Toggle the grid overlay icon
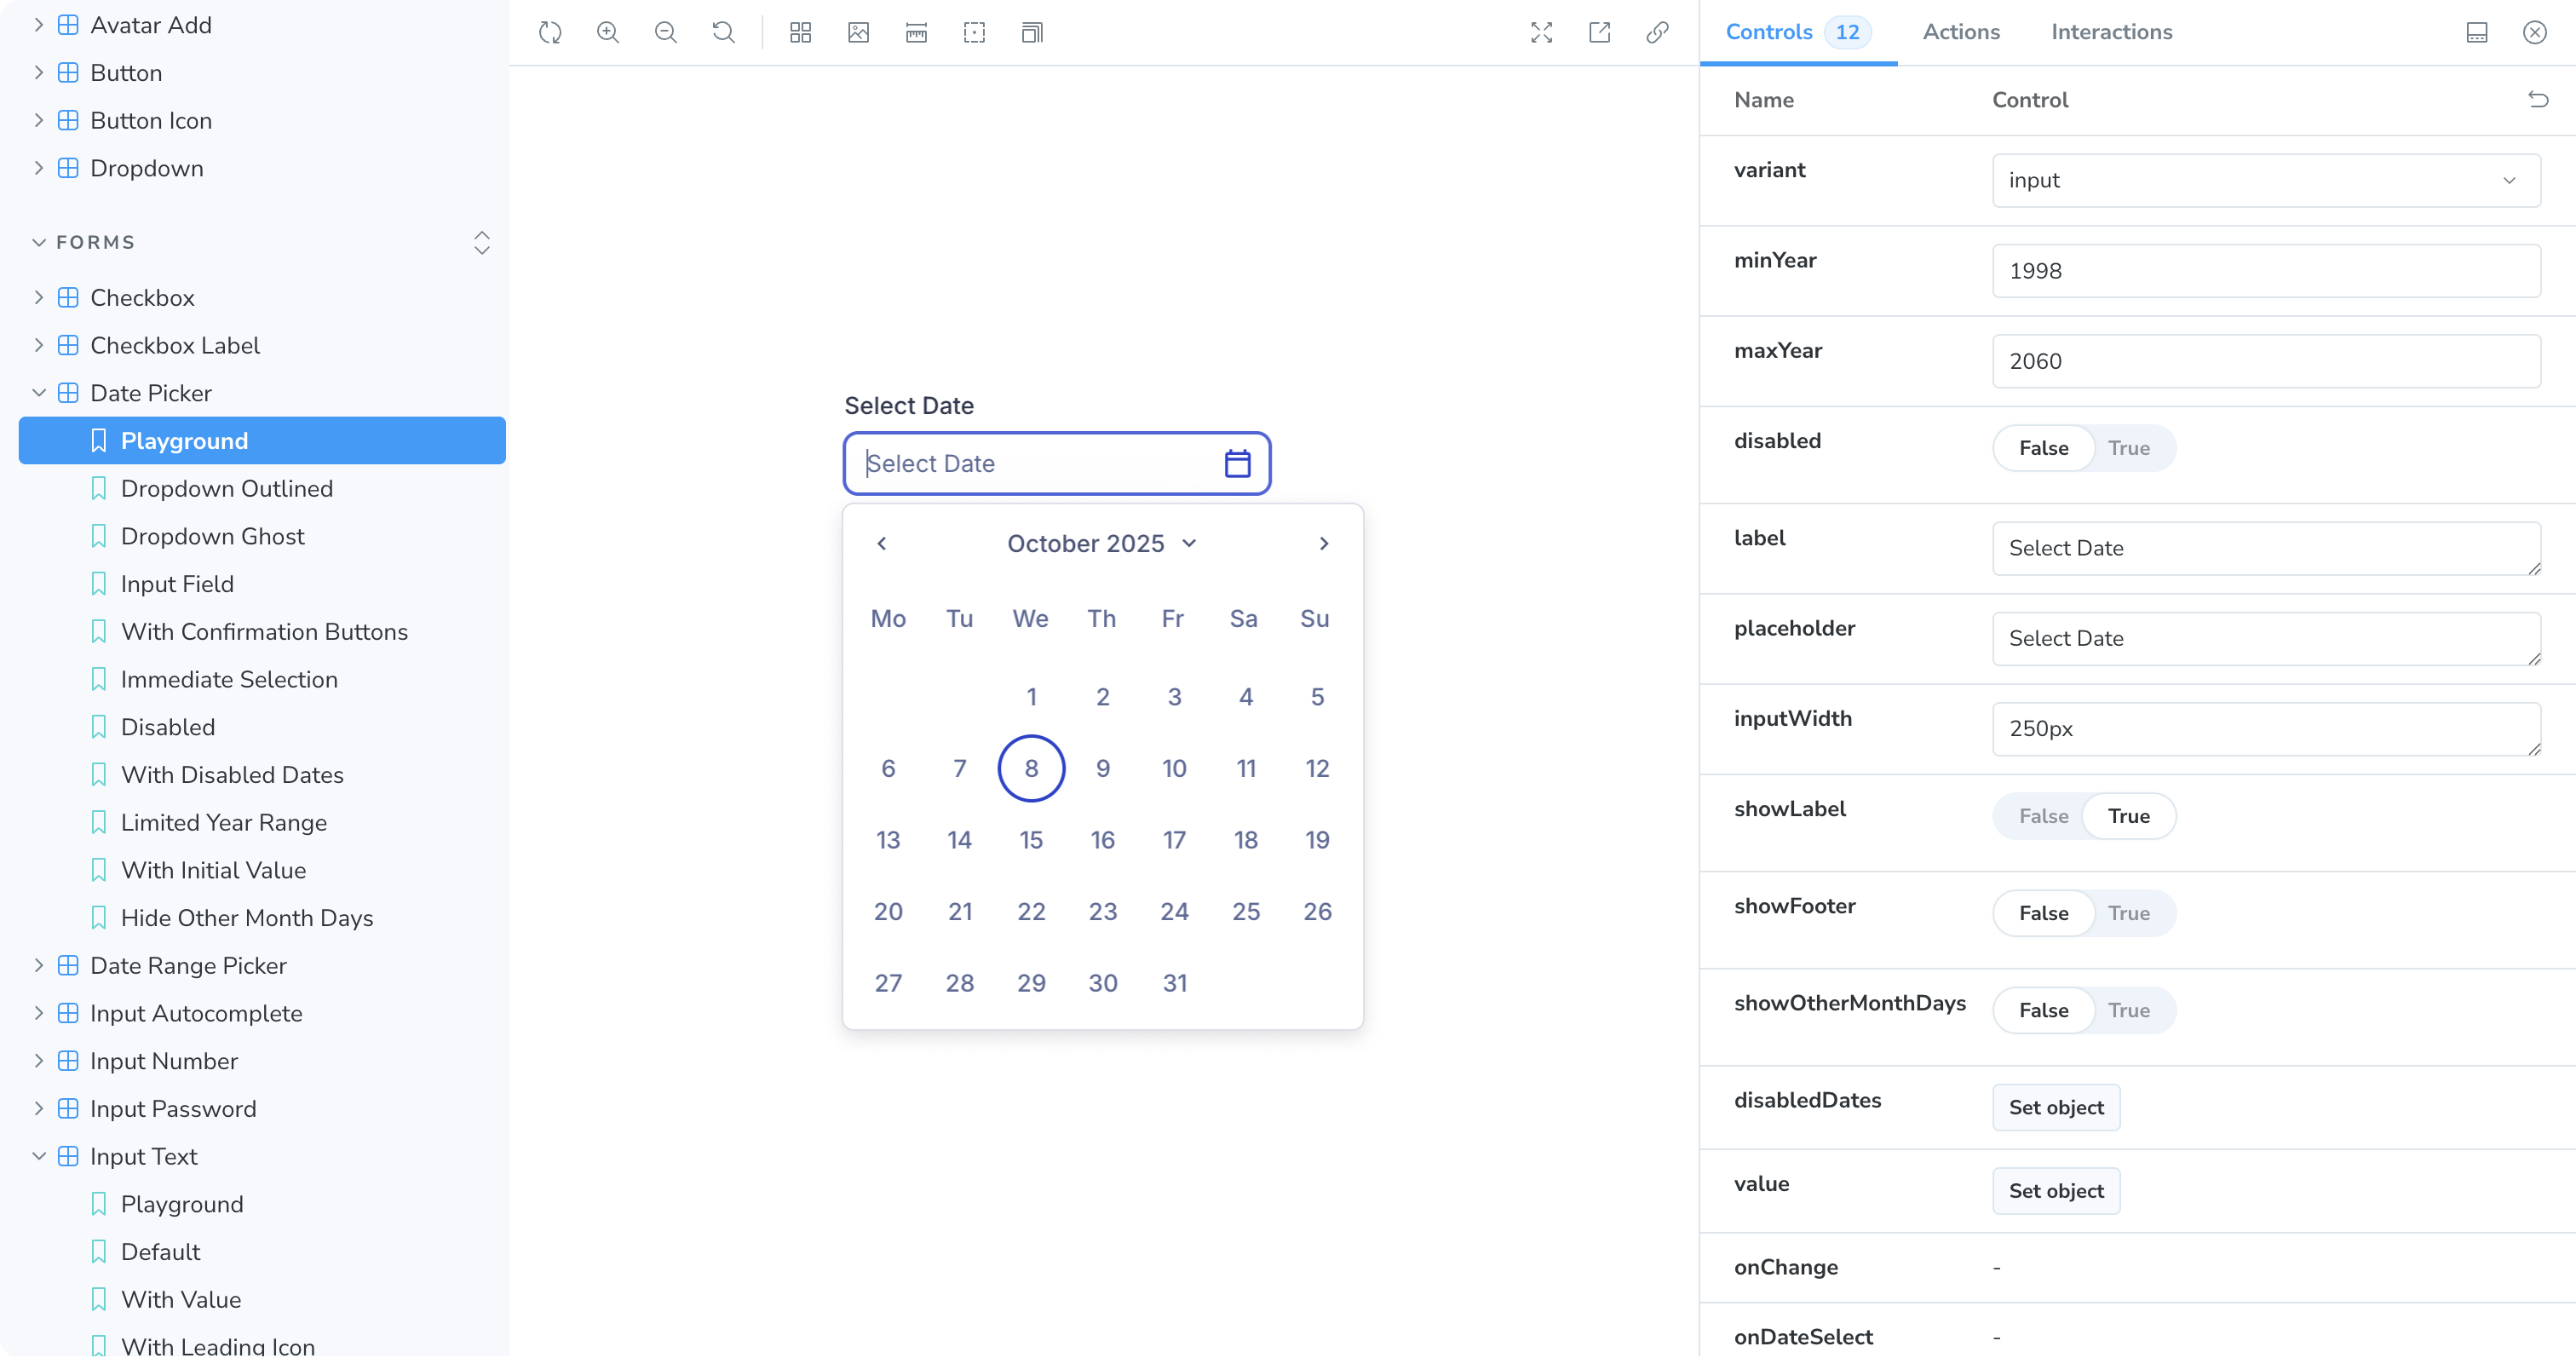The image size is (2576, 1358). (799, 32)
